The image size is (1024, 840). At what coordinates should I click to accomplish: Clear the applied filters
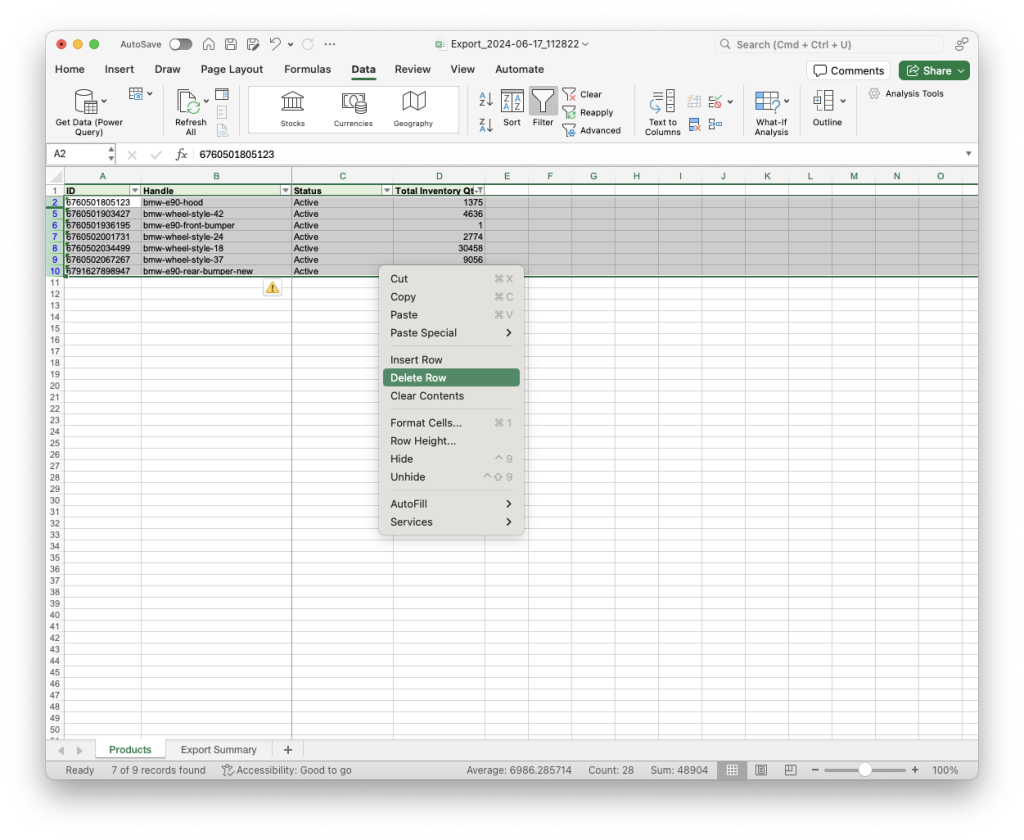pos(584,93)
